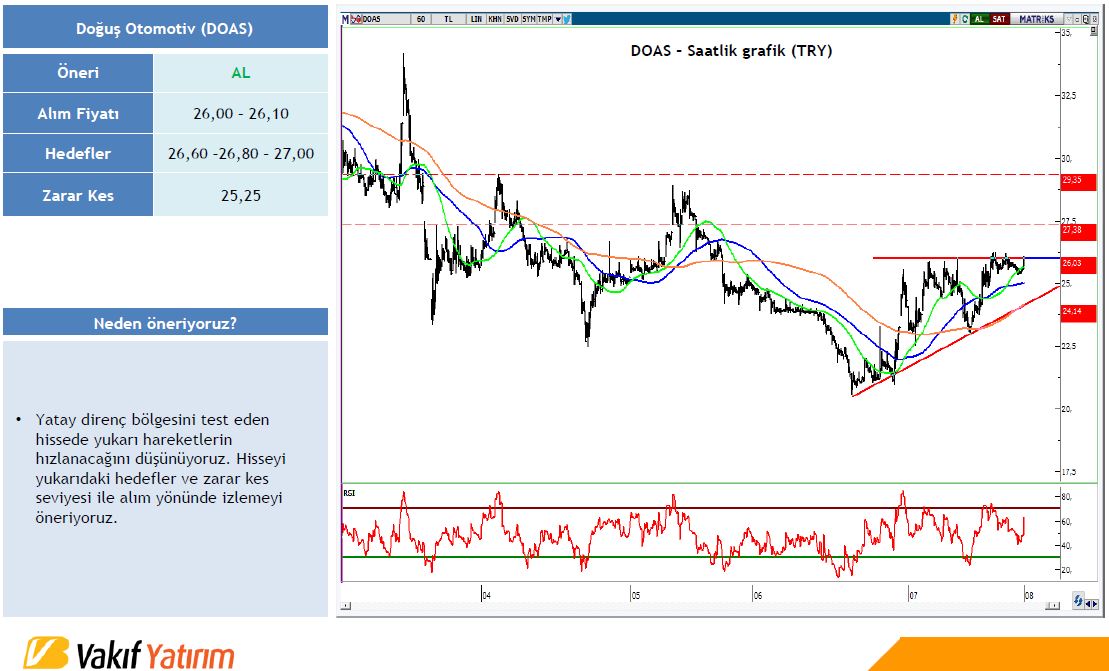This screenshot has width=1109, height=671.
Task: Click the left arrow of horizontal chart scrollbar
Action: (346, 606)
